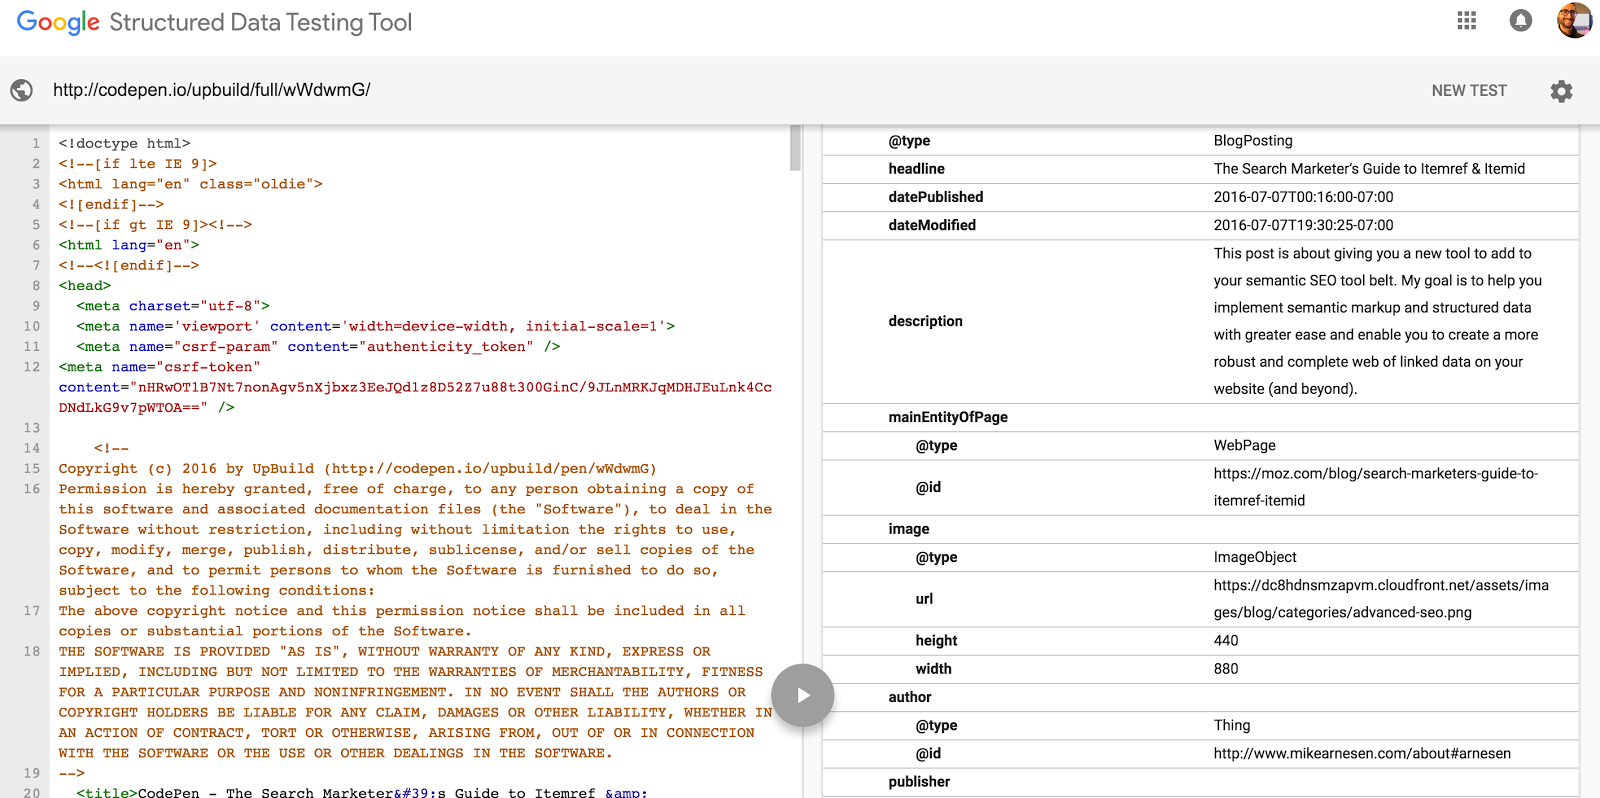
Task: Click the description property label
Action: click(925, 321)
